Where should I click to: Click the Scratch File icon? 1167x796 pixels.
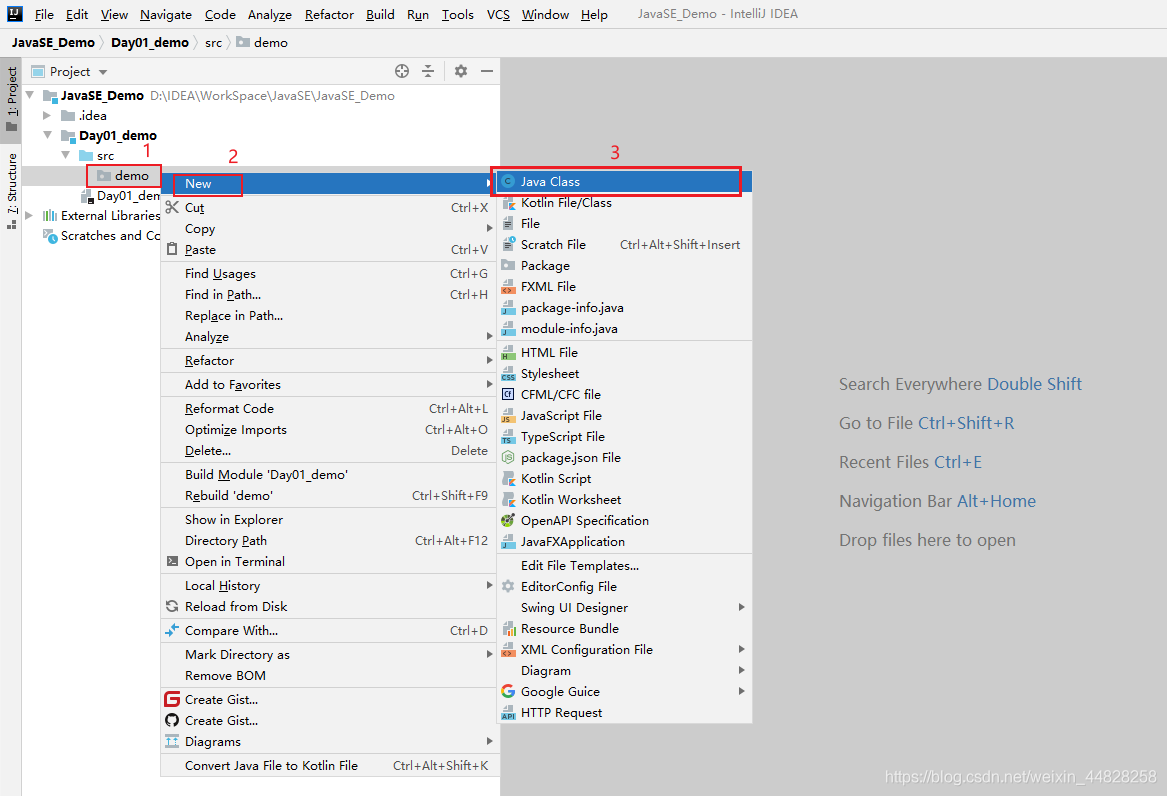[508, 245]
